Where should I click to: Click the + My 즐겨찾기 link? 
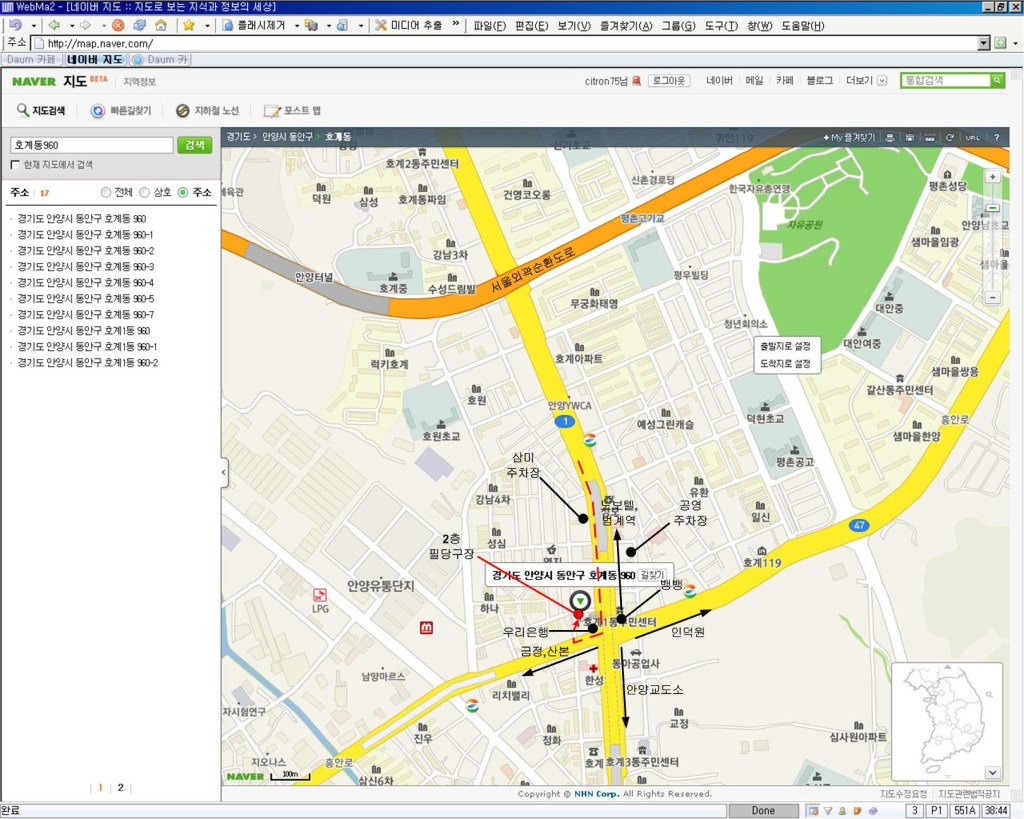pos(849,137)
